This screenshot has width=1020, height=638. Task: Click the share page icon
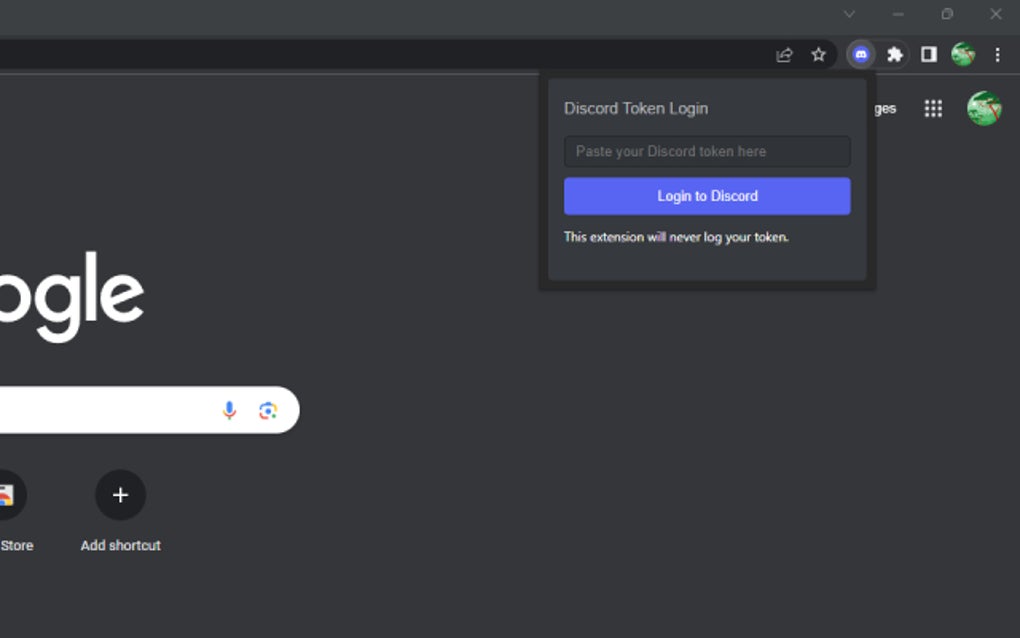point(783,54)
